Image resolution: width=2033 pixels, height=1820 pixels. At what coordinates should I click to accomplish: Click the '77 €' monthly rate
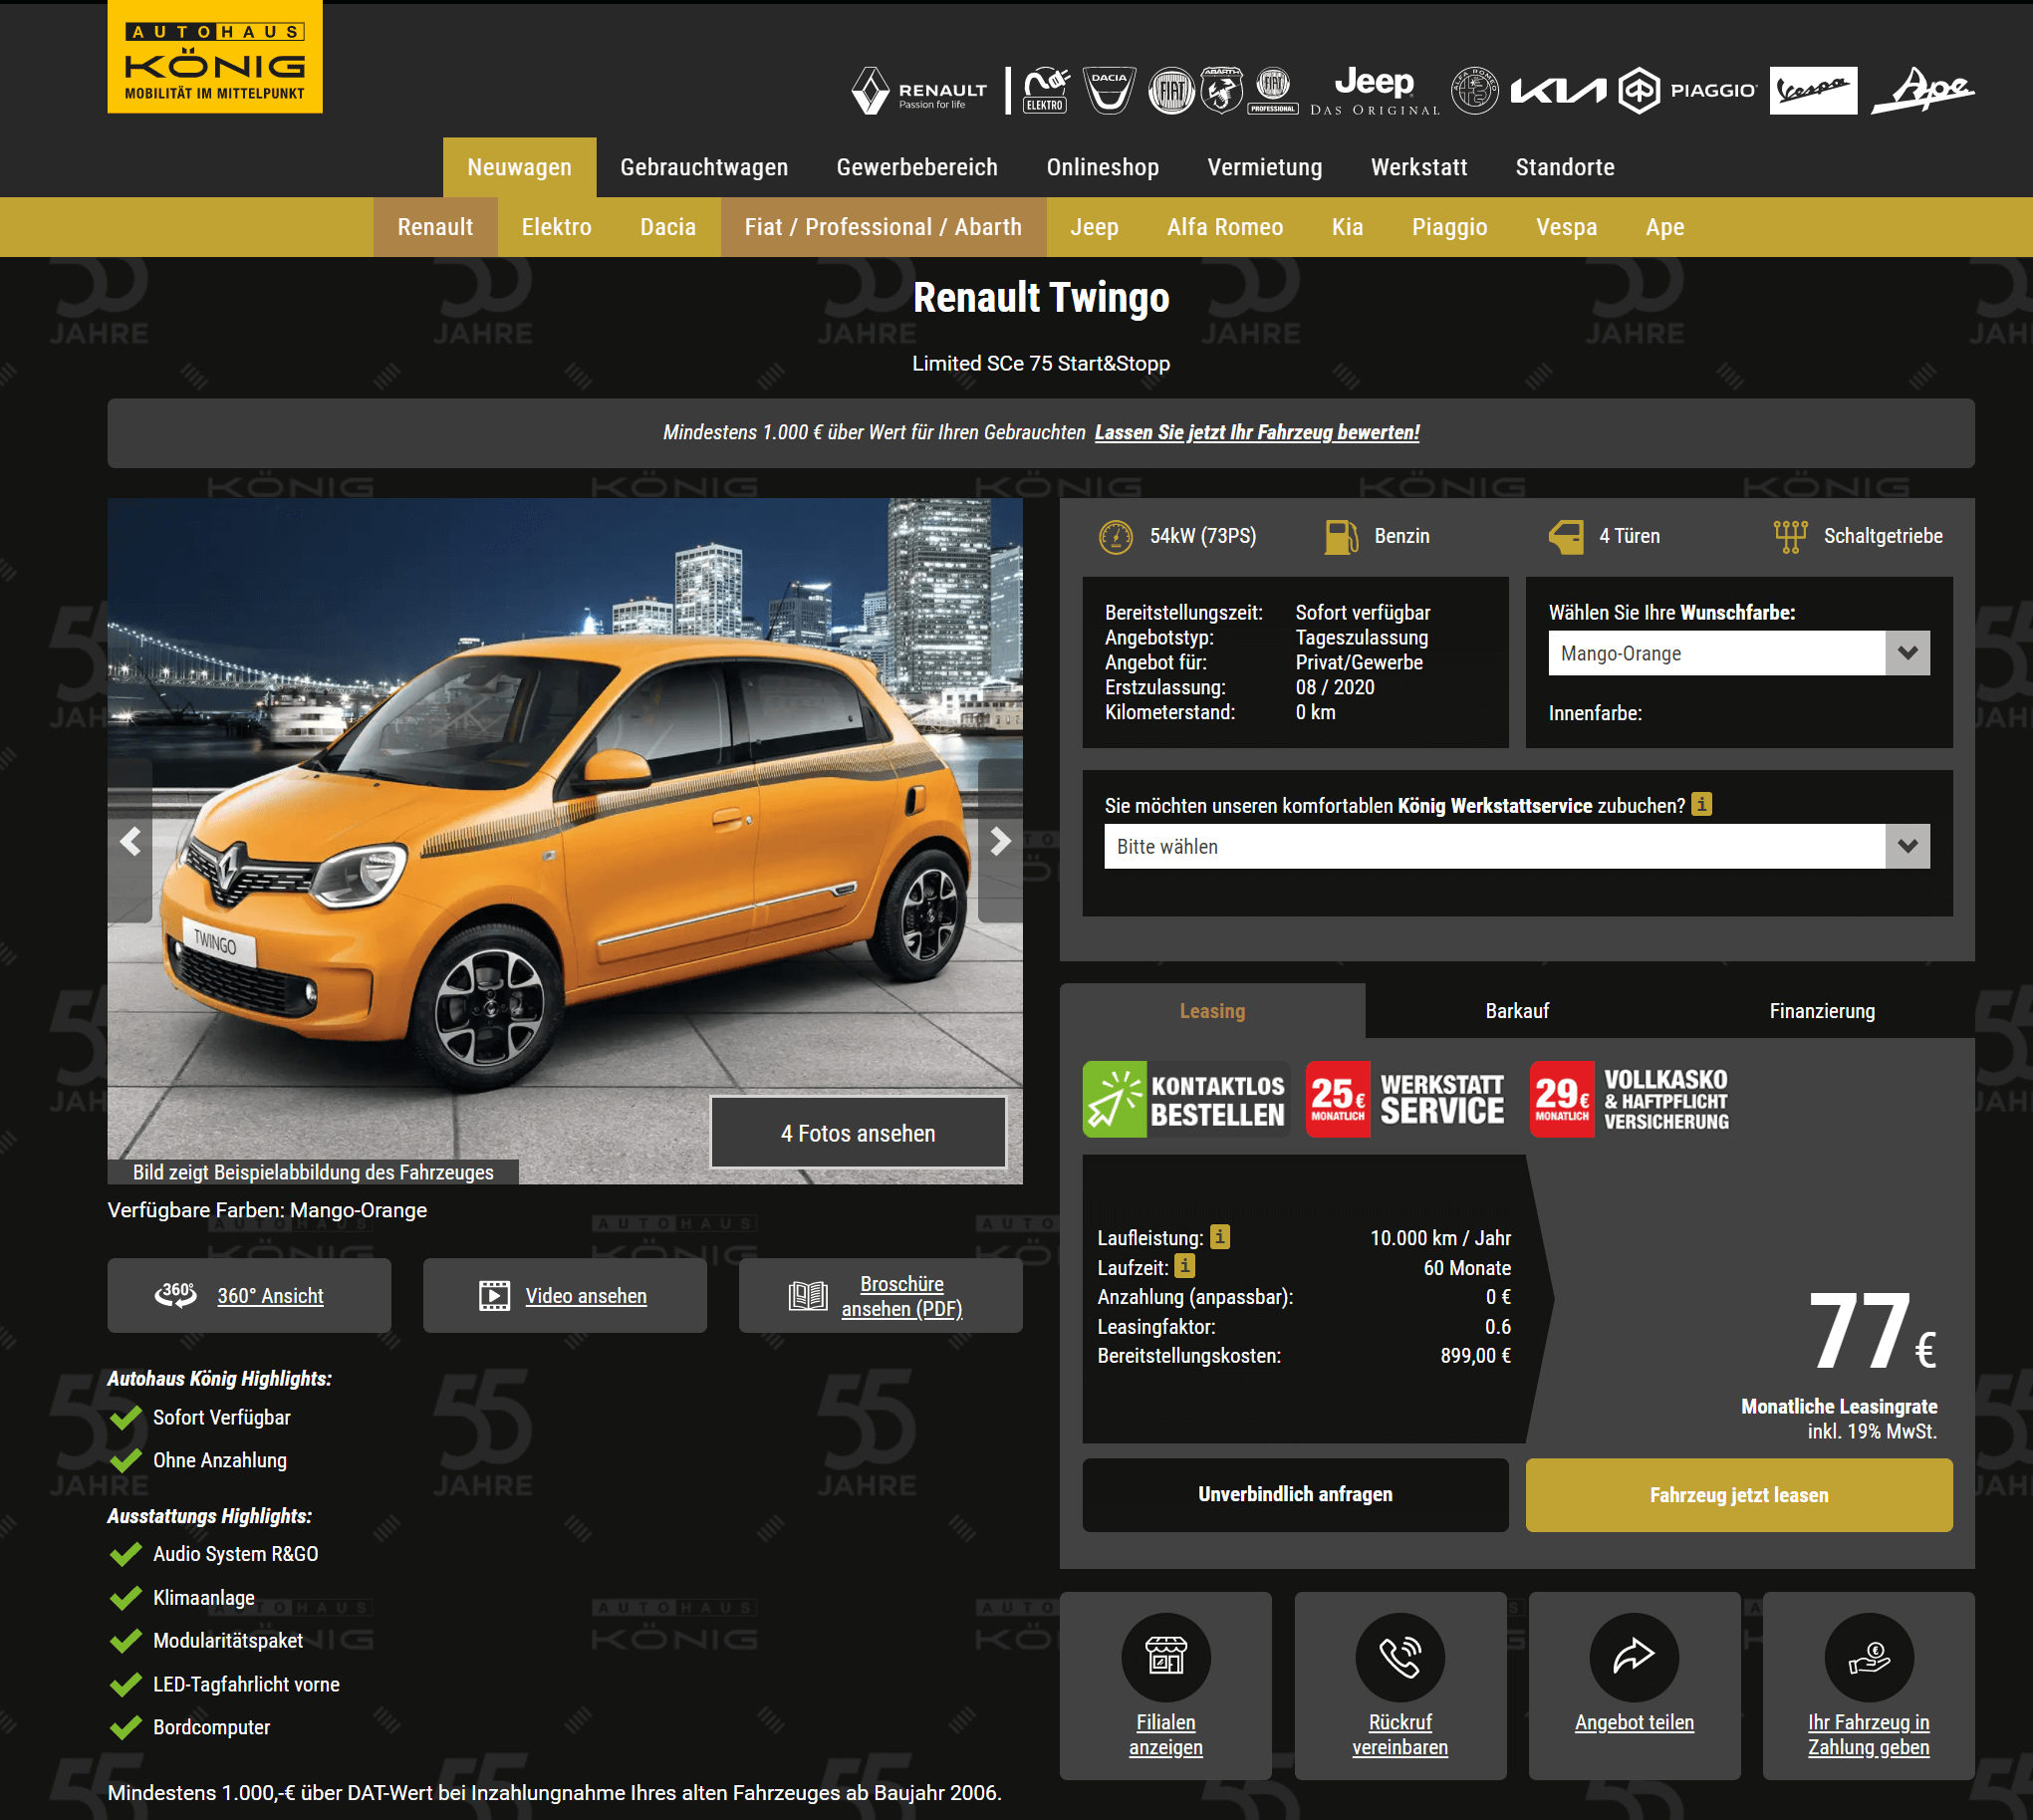click(x=1872, y=1331)
